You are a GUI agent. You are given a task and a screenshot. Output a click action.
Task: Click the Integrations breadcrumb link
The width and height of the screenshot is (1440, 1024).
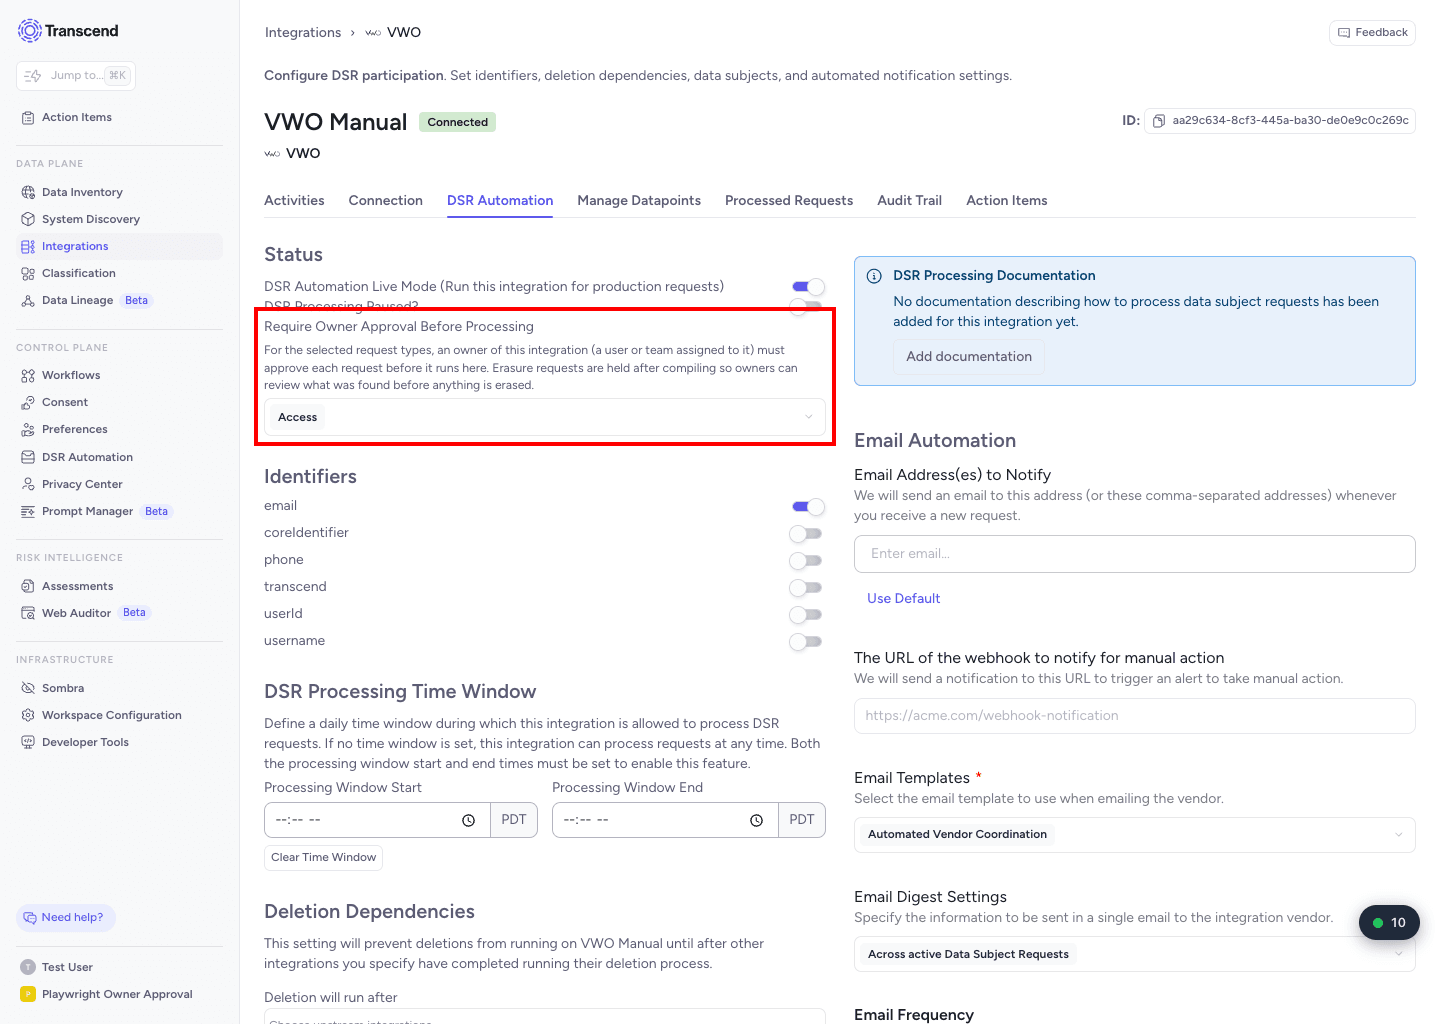click(303, 32)
